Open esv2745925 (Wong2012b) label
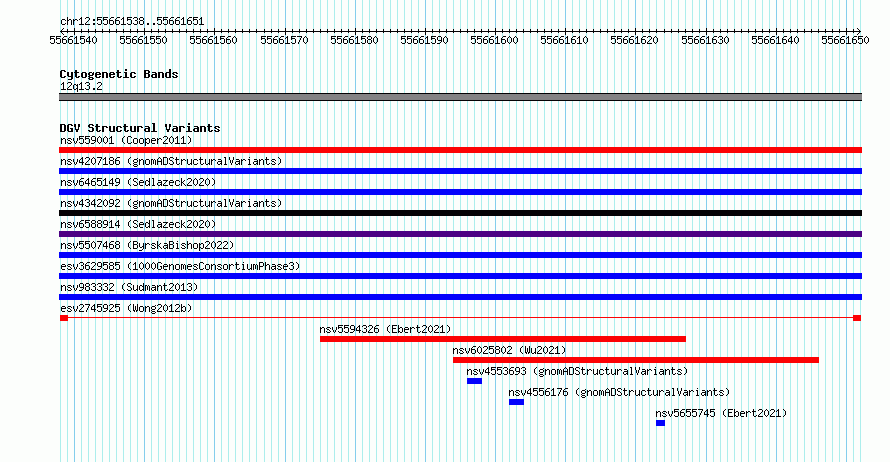The image size is (890, 462). (x=126, y=308)
